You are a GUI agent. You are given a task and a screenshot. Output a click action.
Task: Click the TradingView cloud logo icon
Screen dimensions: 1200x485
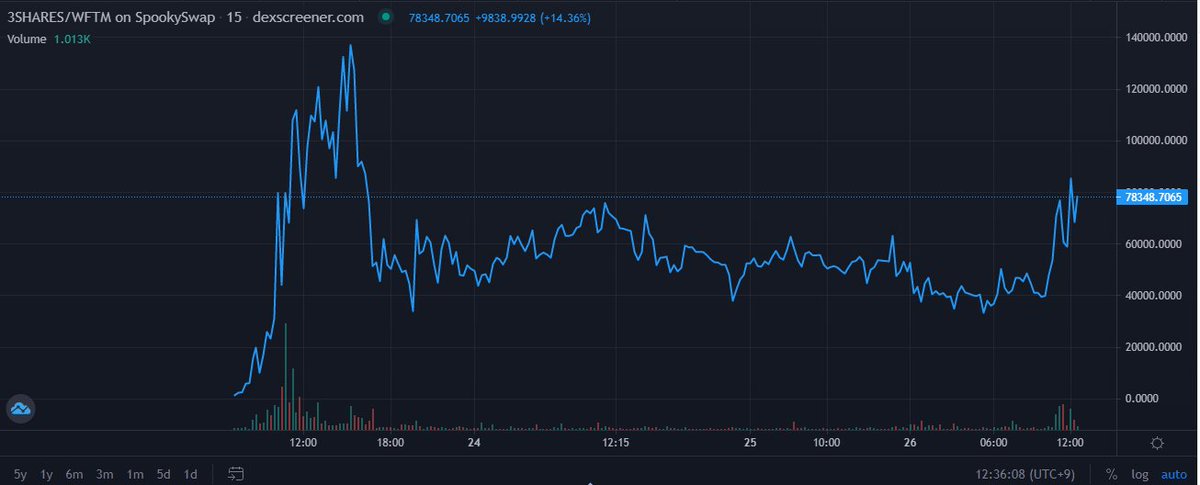point(21,408)
